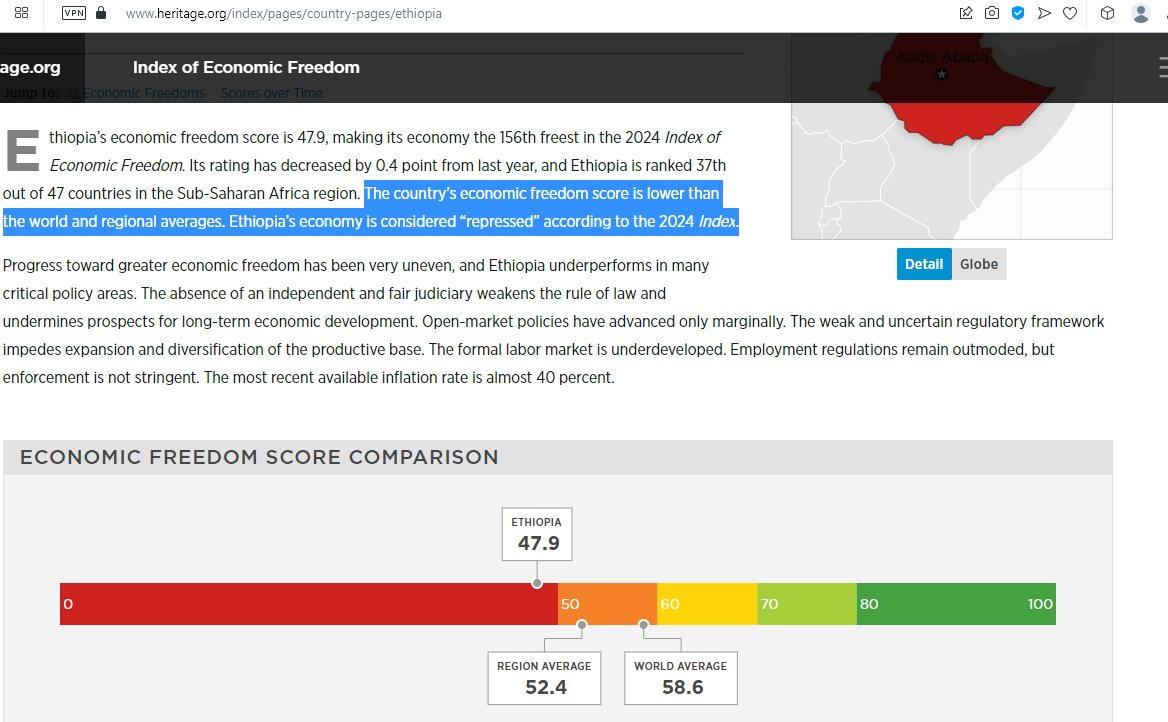Click Economic Freedom Score Comparison heading
Viewport: 1168px width, 722px height.
point(259,457)
